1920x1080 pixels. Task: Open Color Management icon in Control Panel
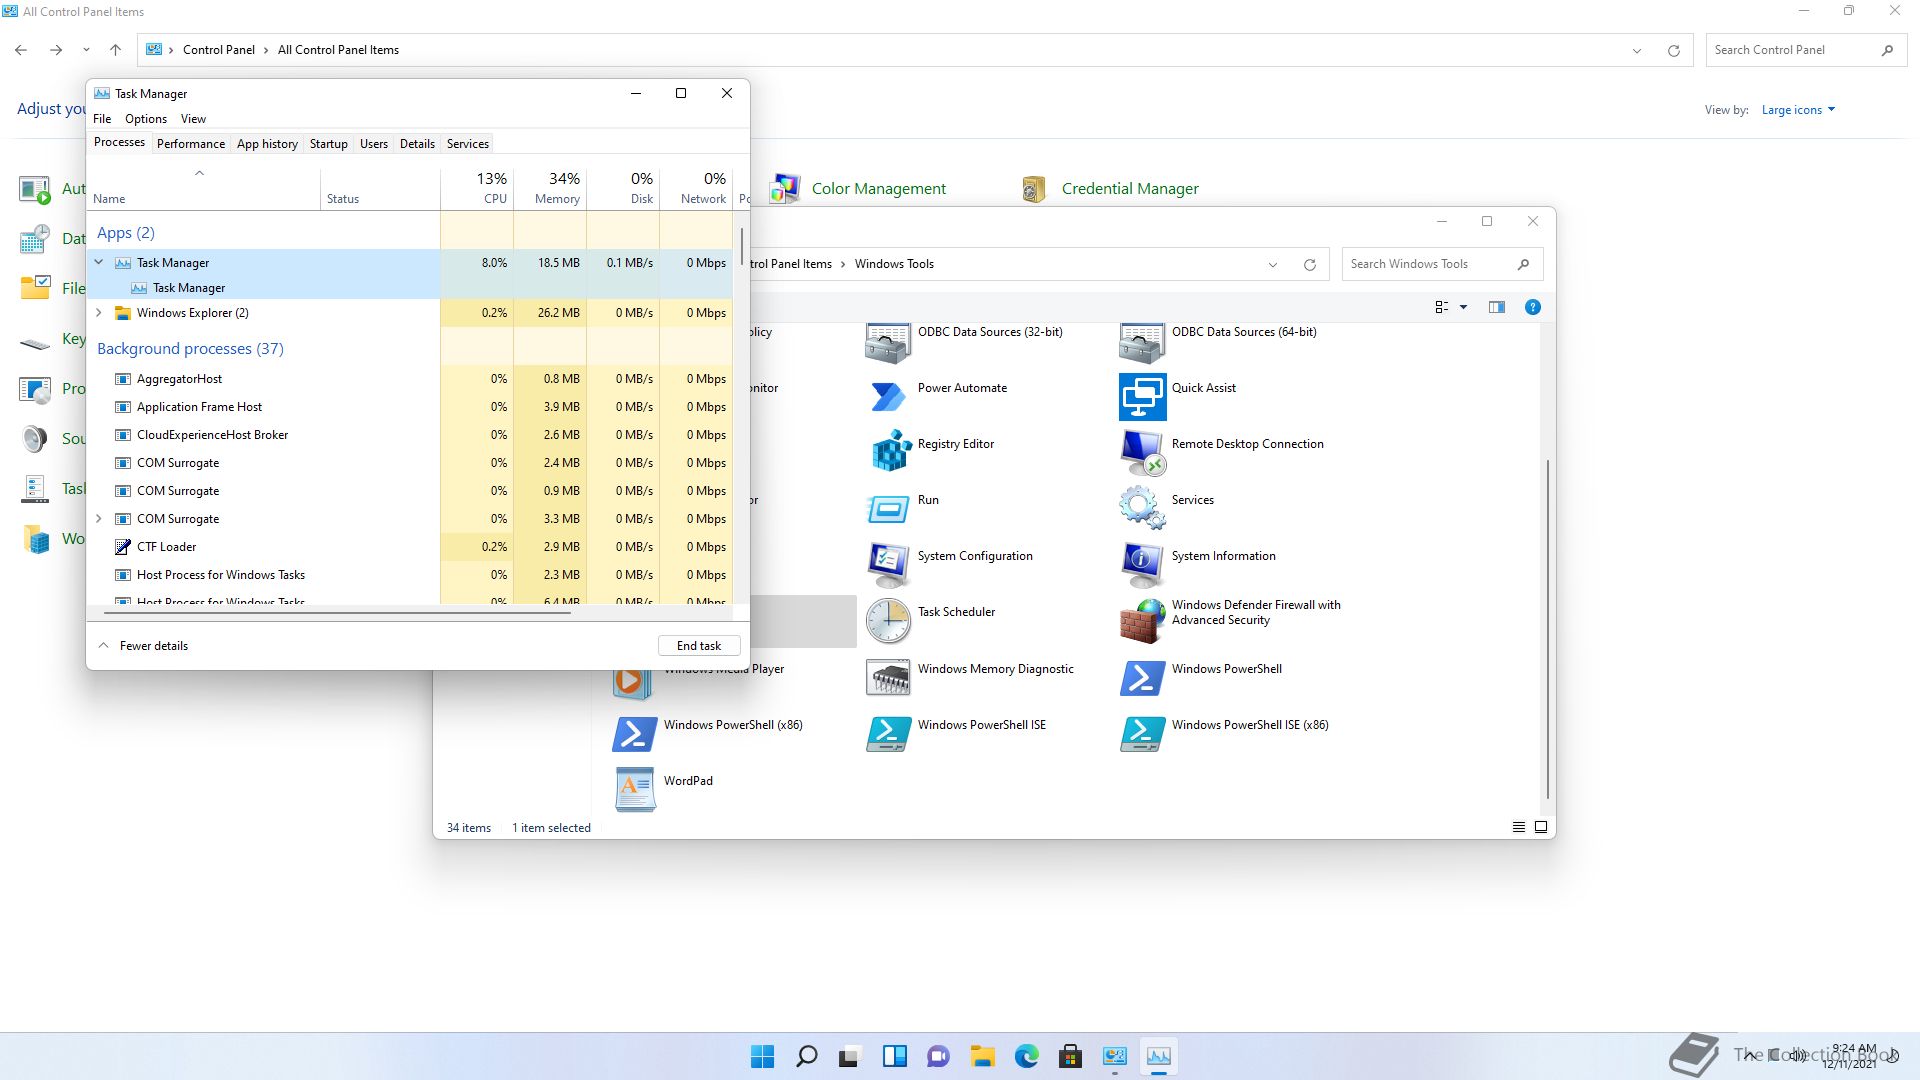[x=785, y=188]
